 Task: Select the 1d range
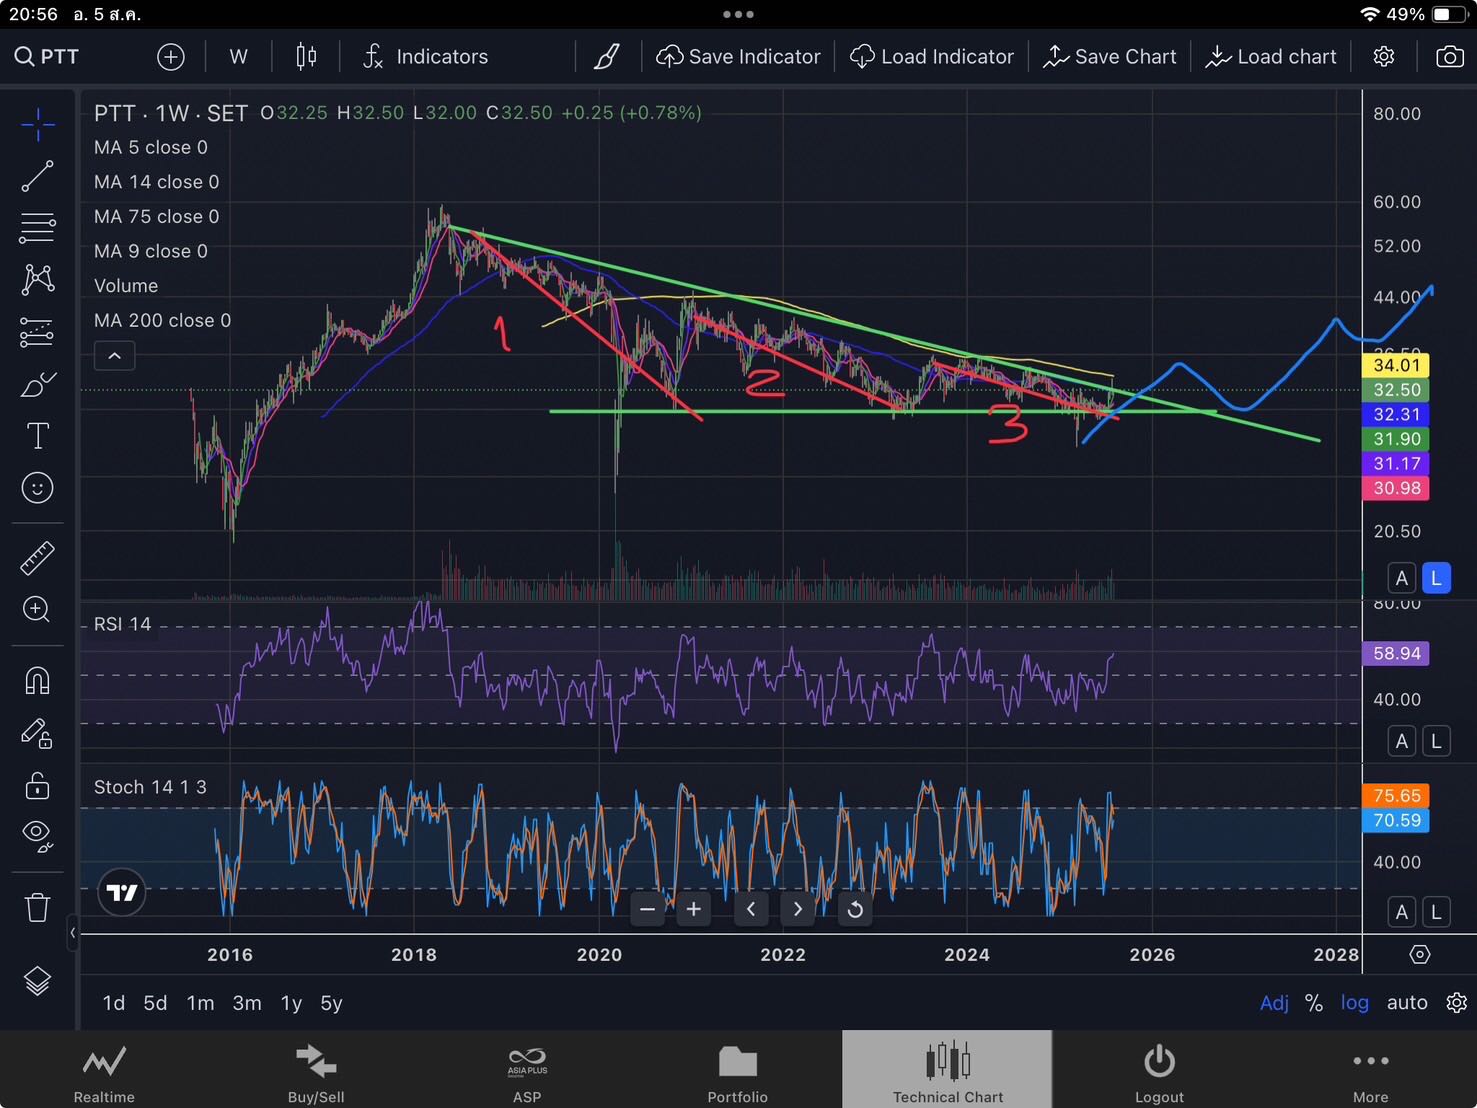114,1003
